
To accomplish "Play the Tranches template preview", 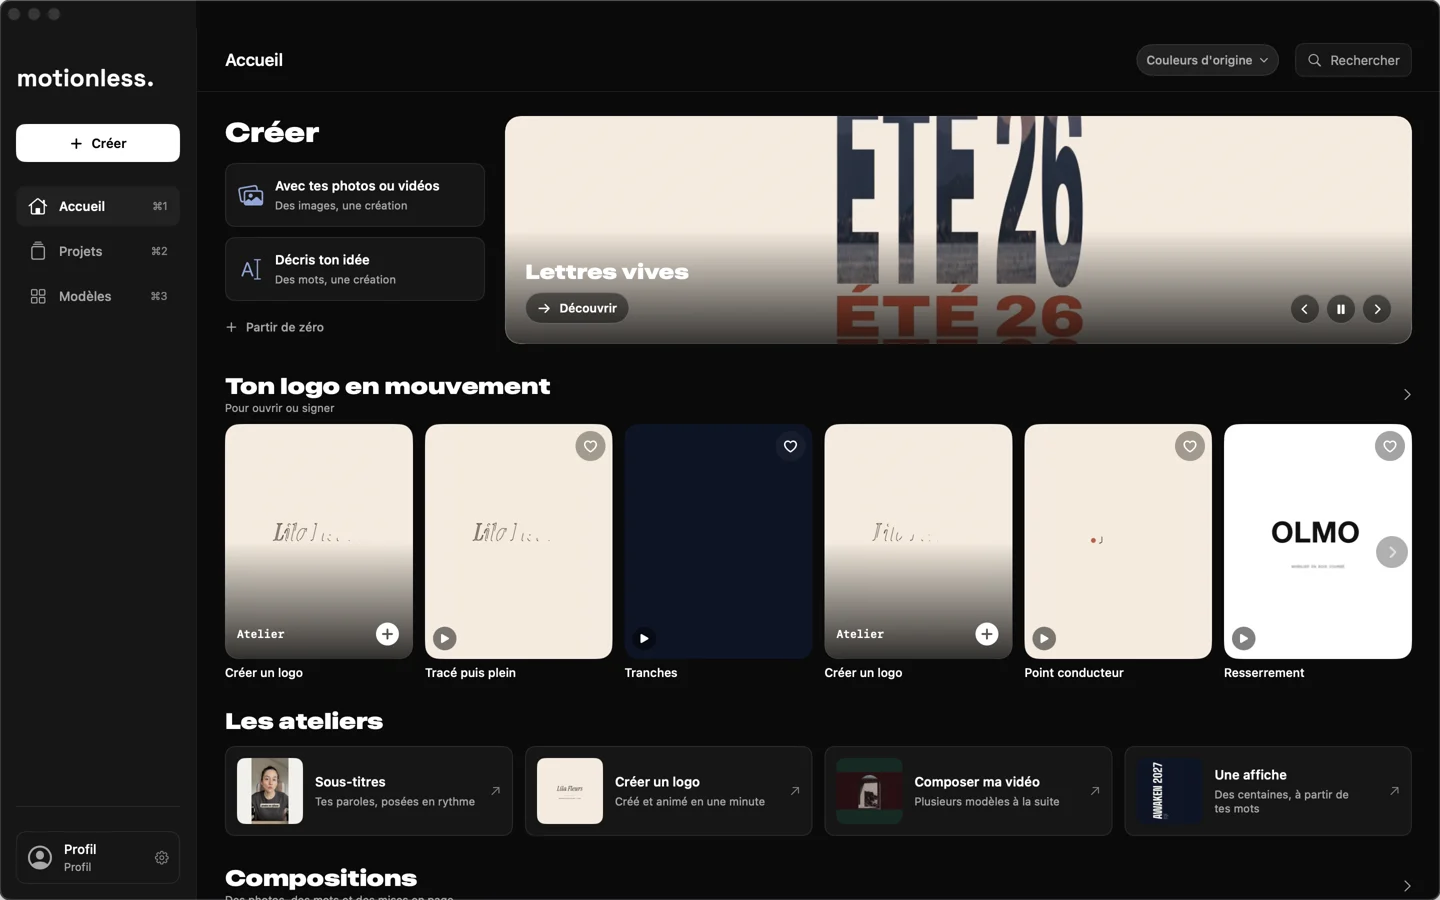I will (645, 638).
